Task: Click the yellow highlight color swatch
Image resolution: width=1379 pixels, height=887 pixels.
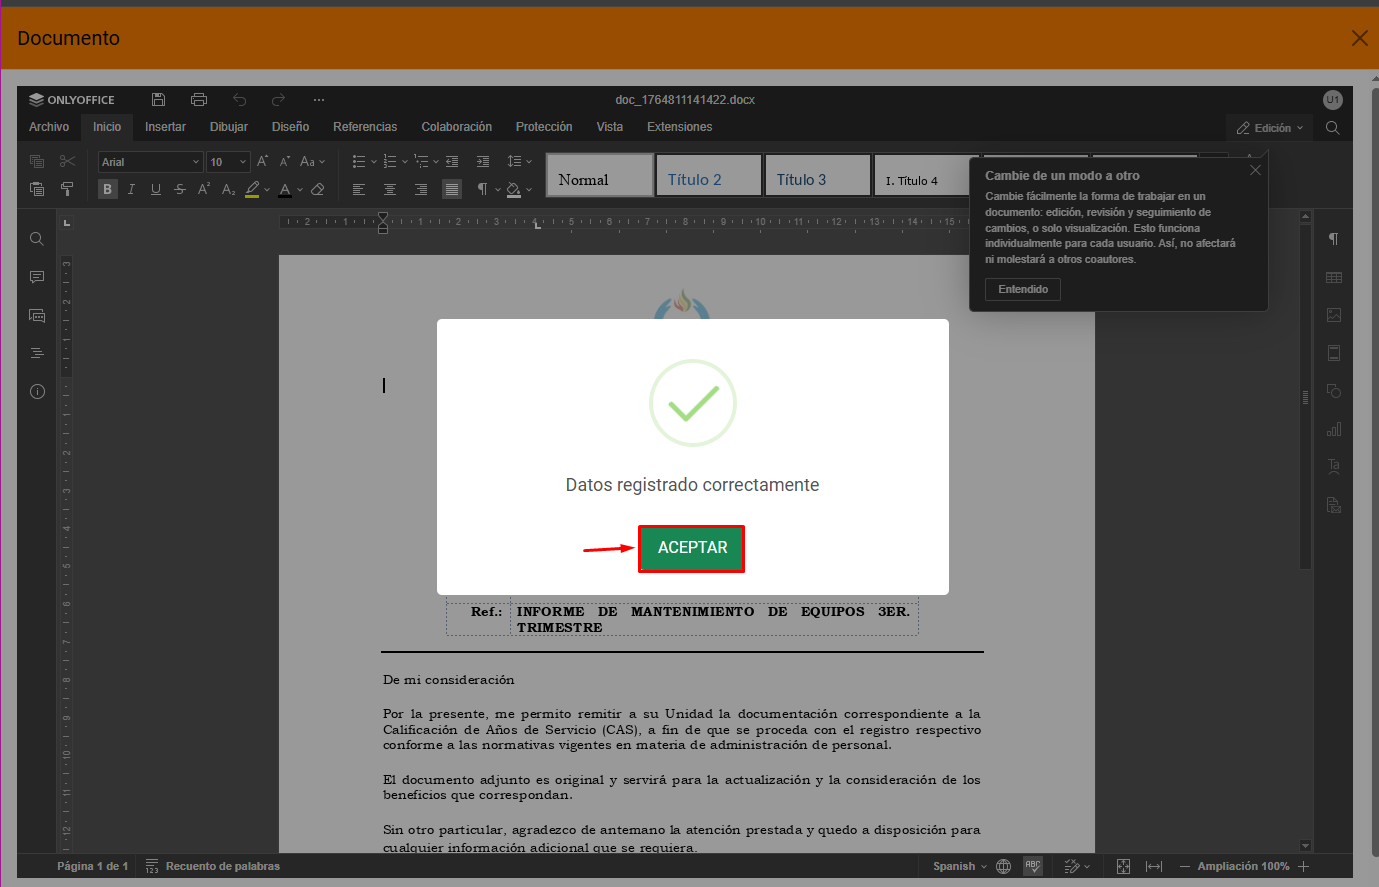Action: (252, 189)
